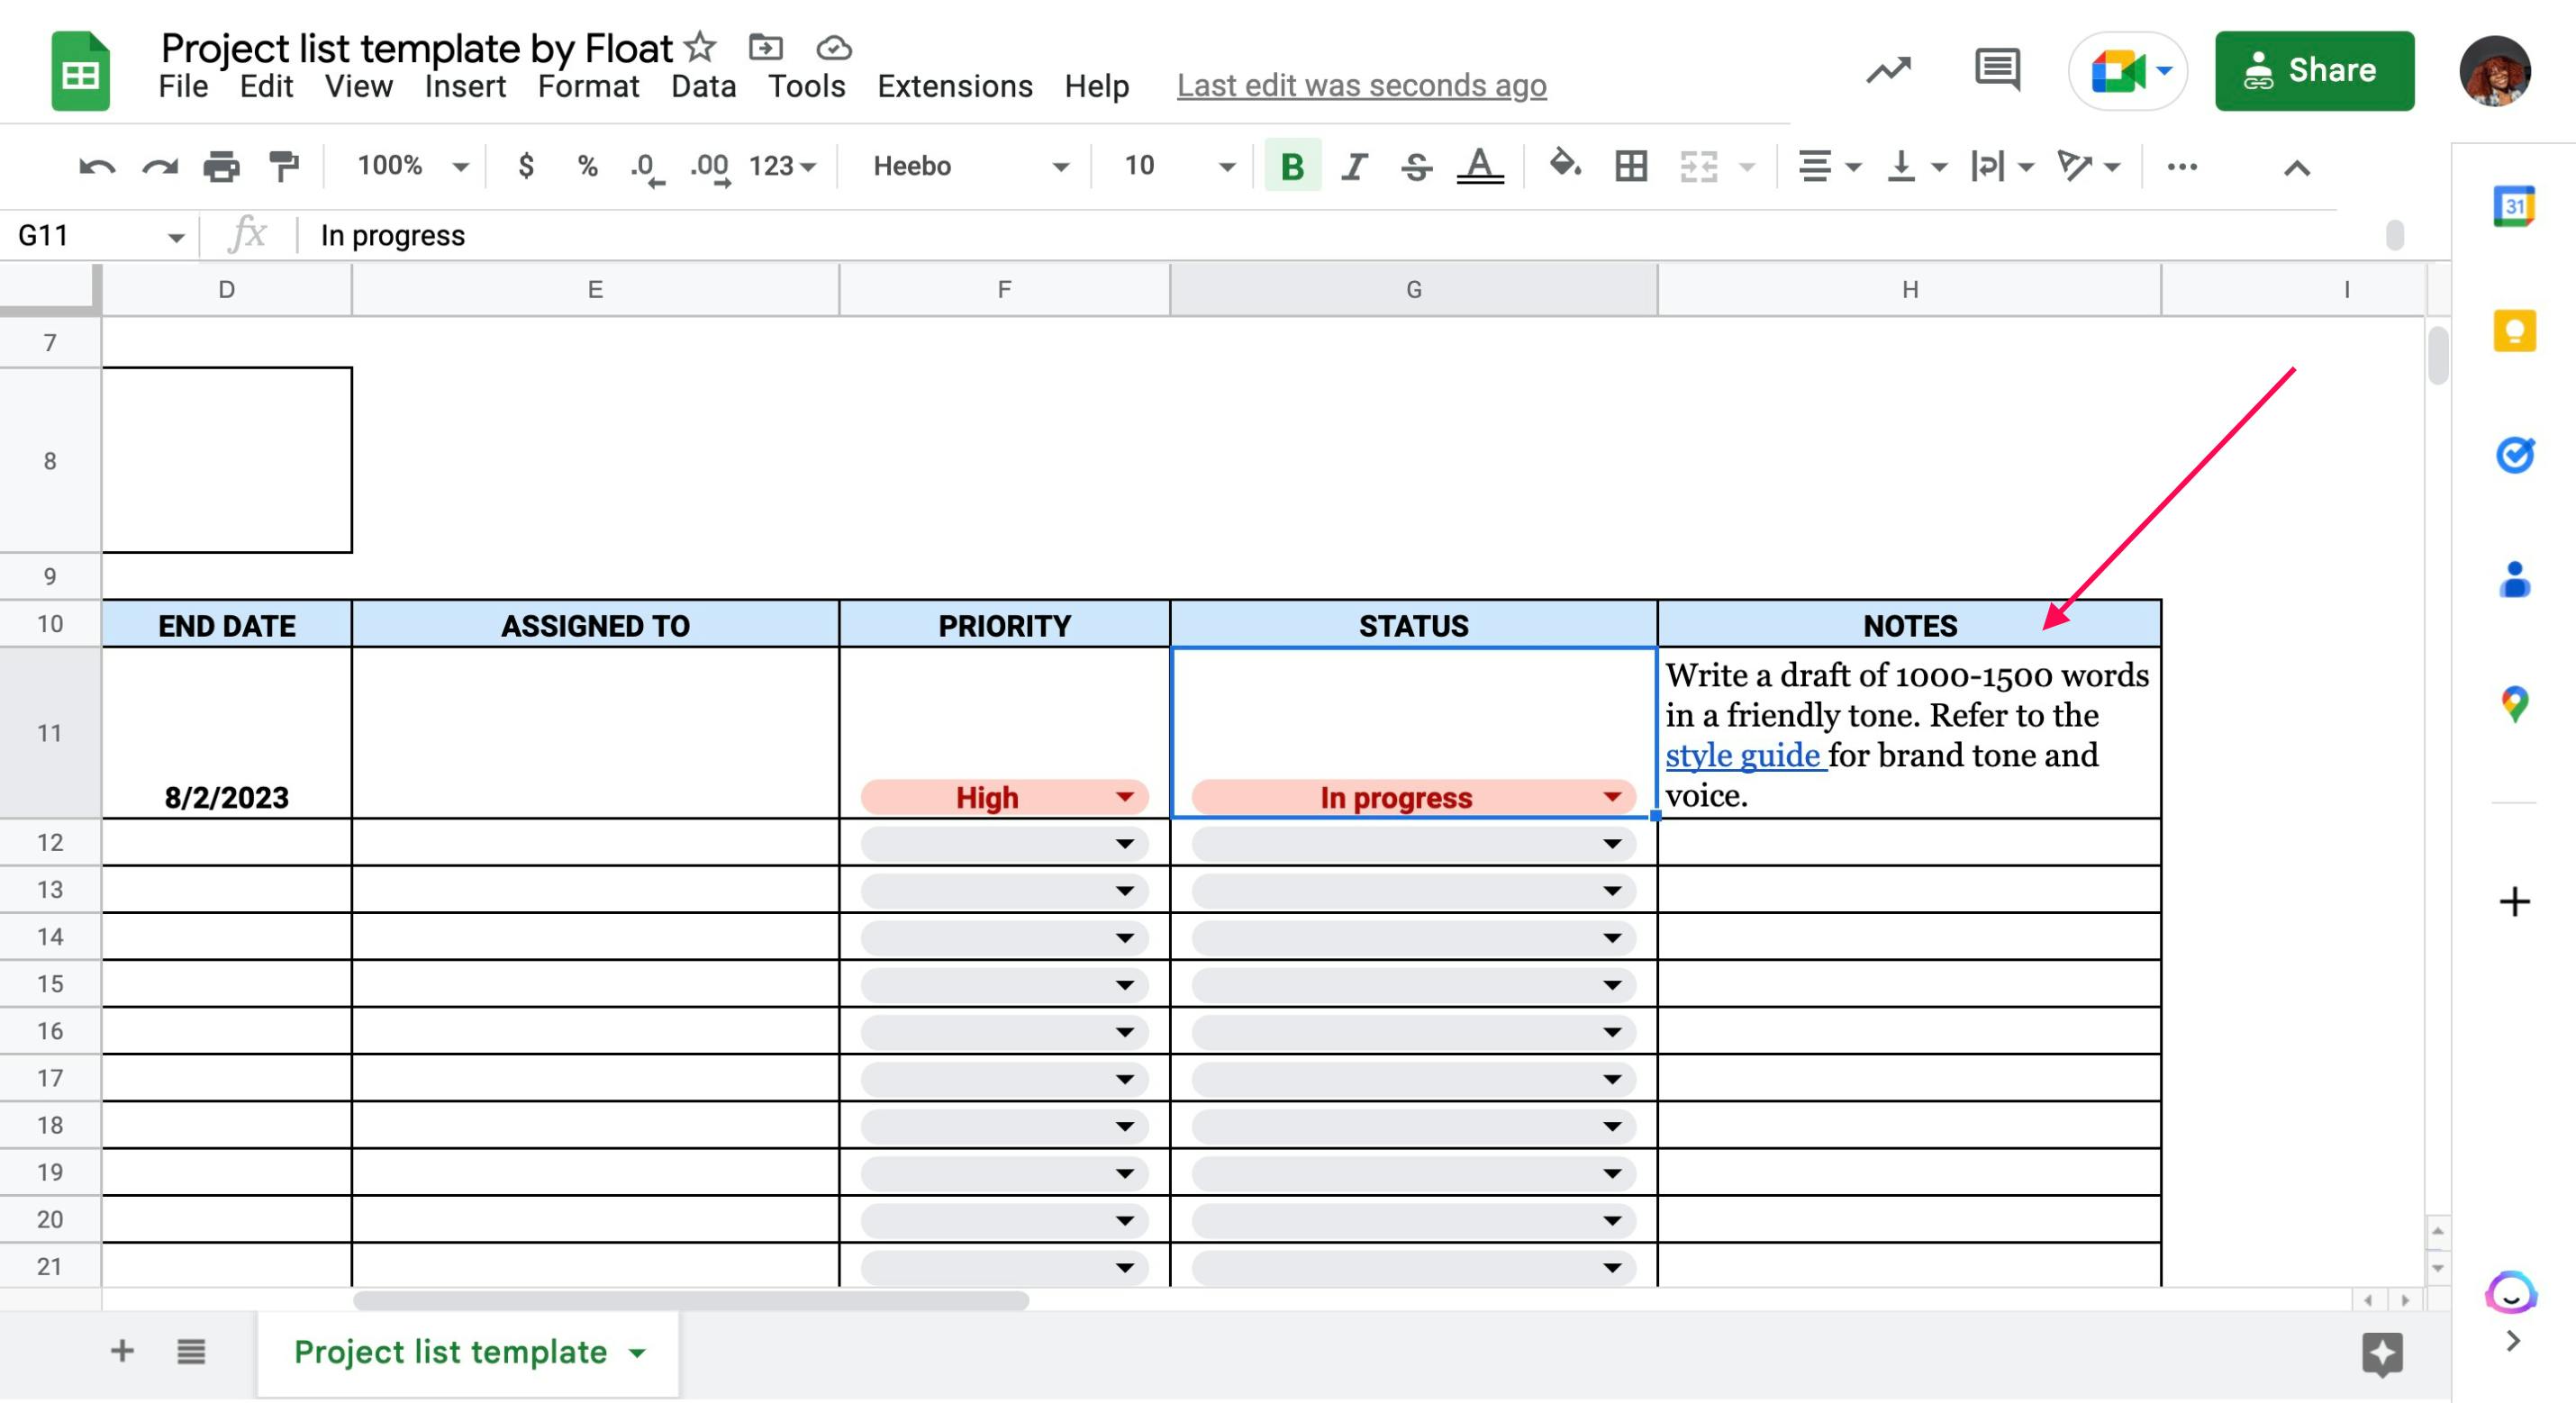Click the Share button

point(2310,69)
